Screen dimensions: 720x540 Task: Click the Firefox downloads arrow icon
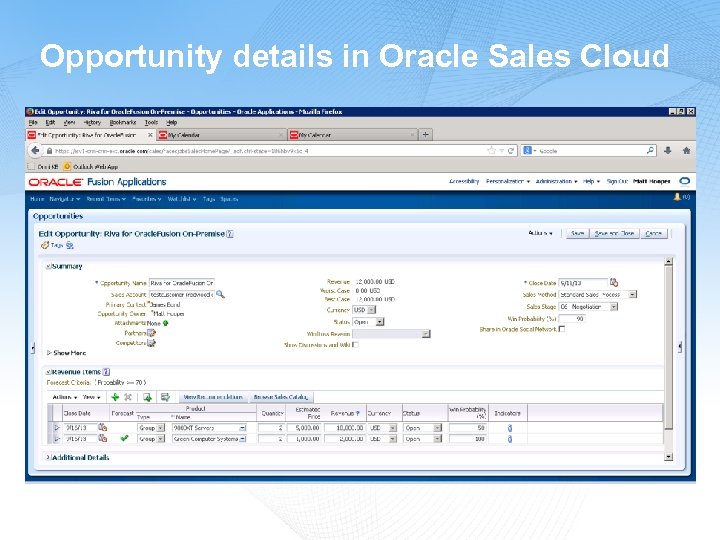point(668,151)
